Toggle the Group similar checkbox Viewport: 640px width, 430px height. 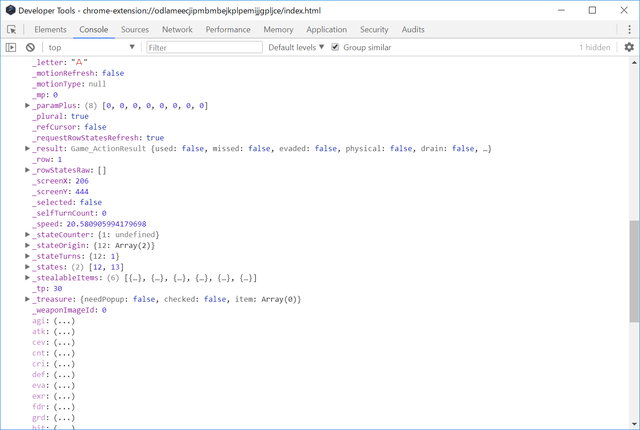point(335,47)
